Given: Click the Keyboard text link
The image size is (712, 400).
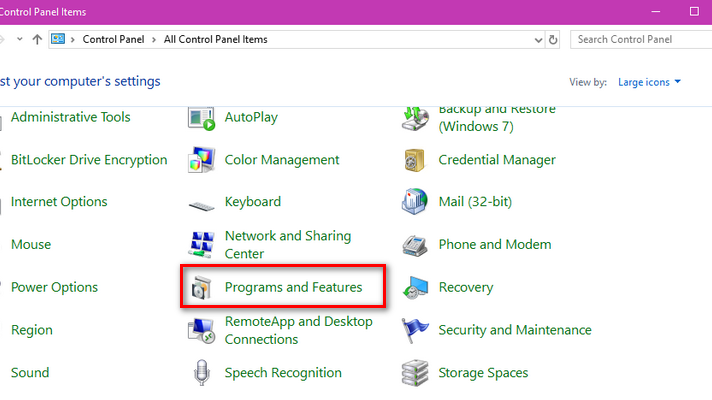Looking at the screenshot, I should [253, 202].
